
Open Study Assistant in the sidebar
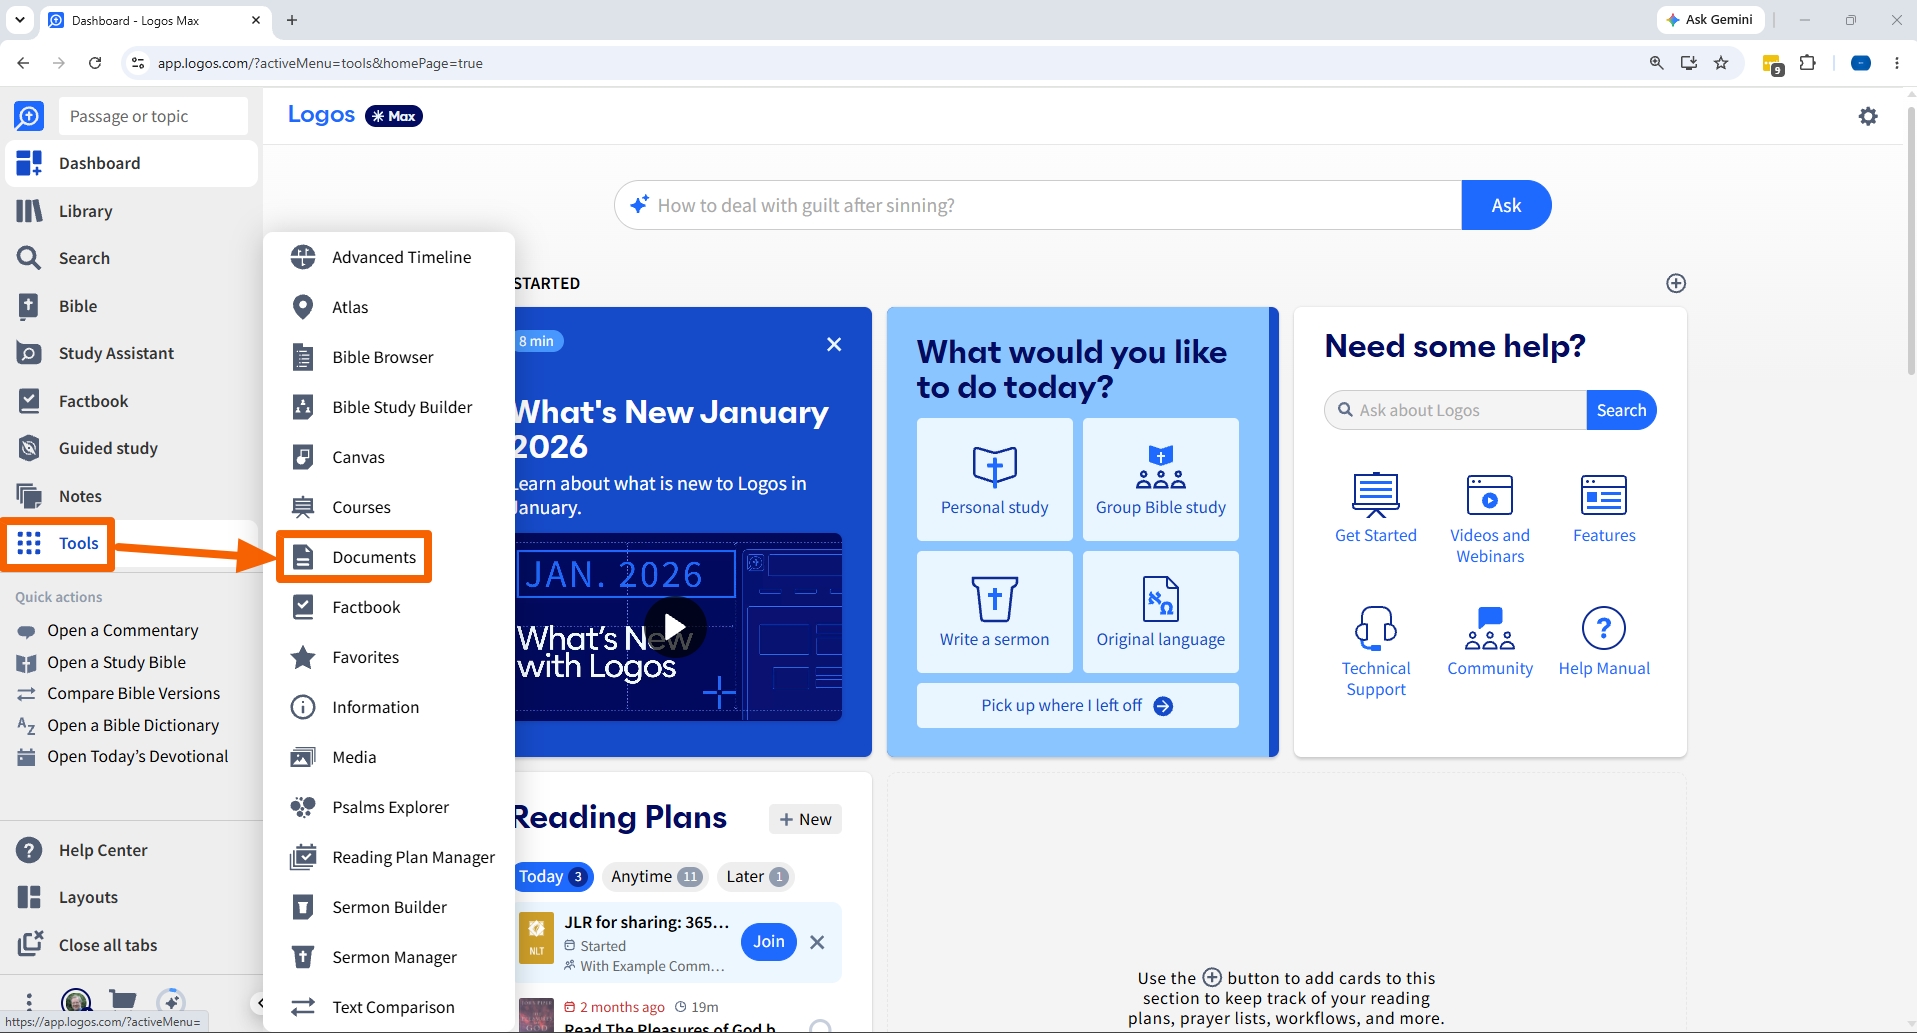[131, 353]
